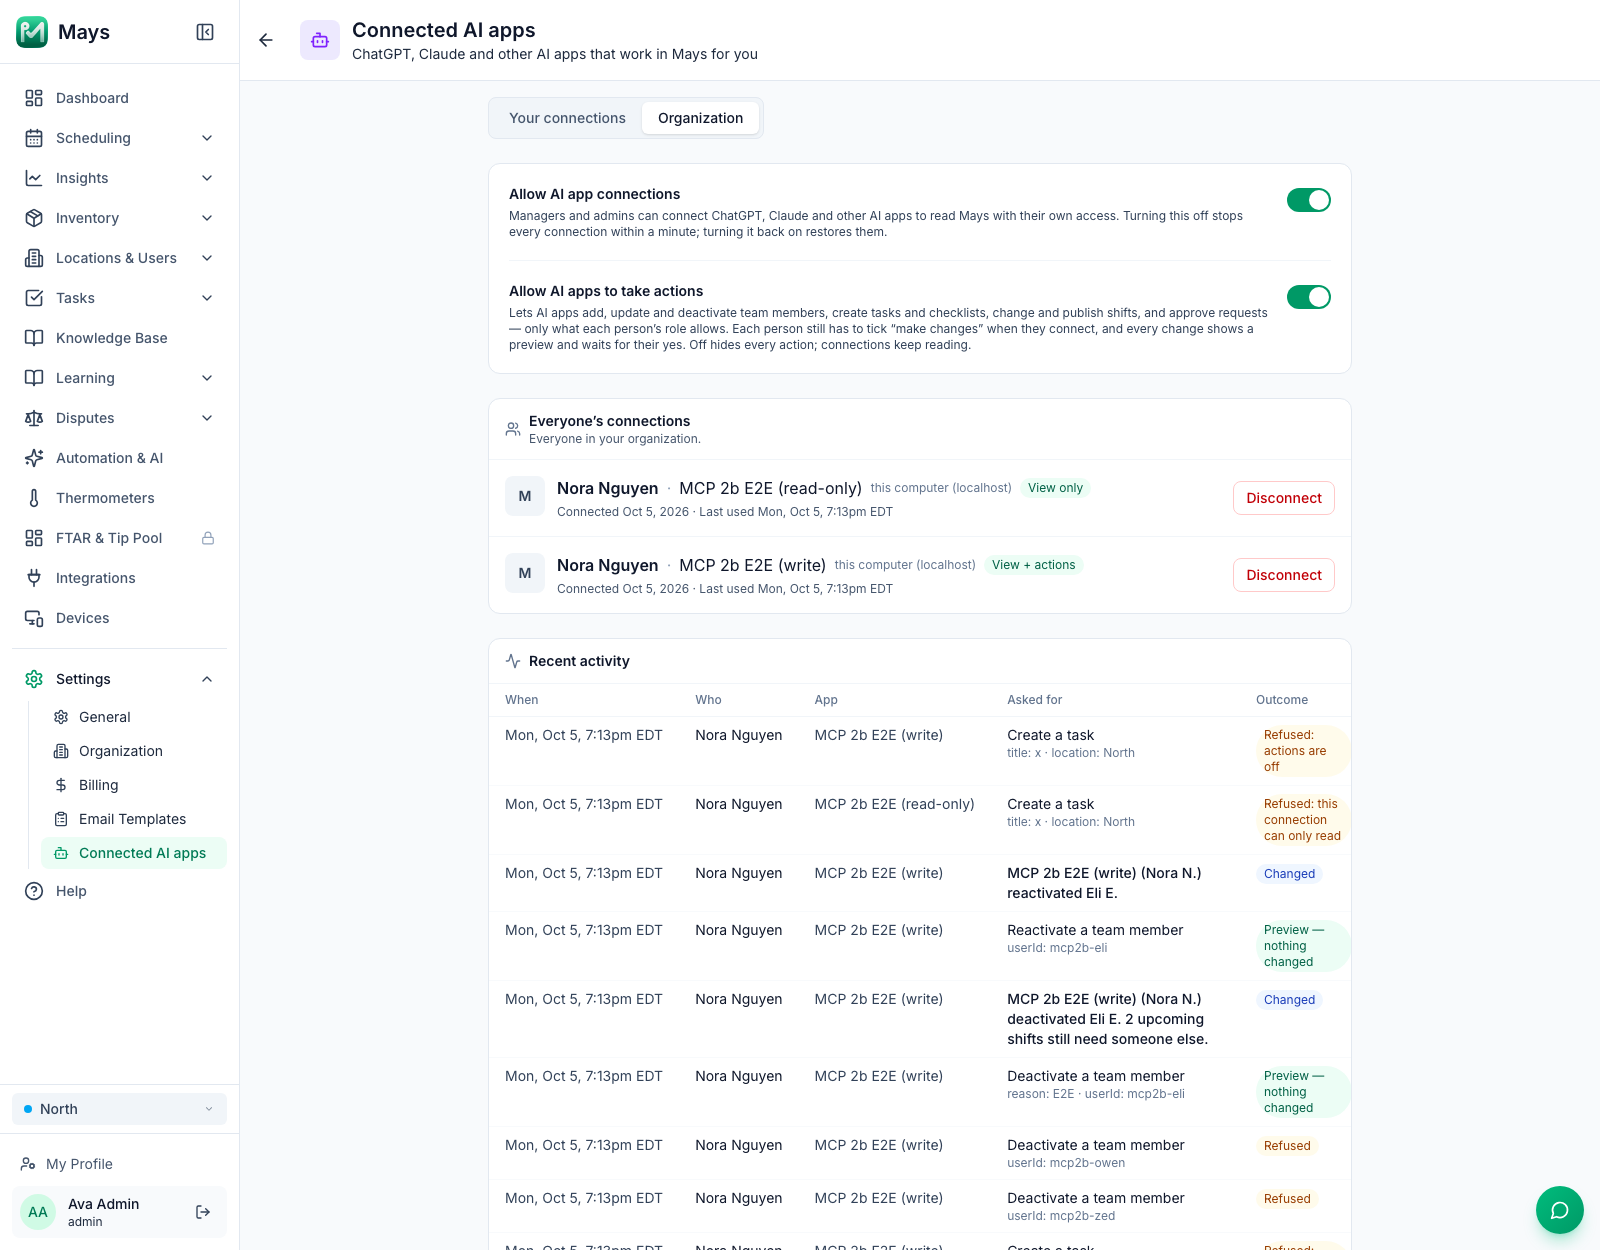Open the Integrations page
Screen dimensions: 1600x1250
pos(120,578)
